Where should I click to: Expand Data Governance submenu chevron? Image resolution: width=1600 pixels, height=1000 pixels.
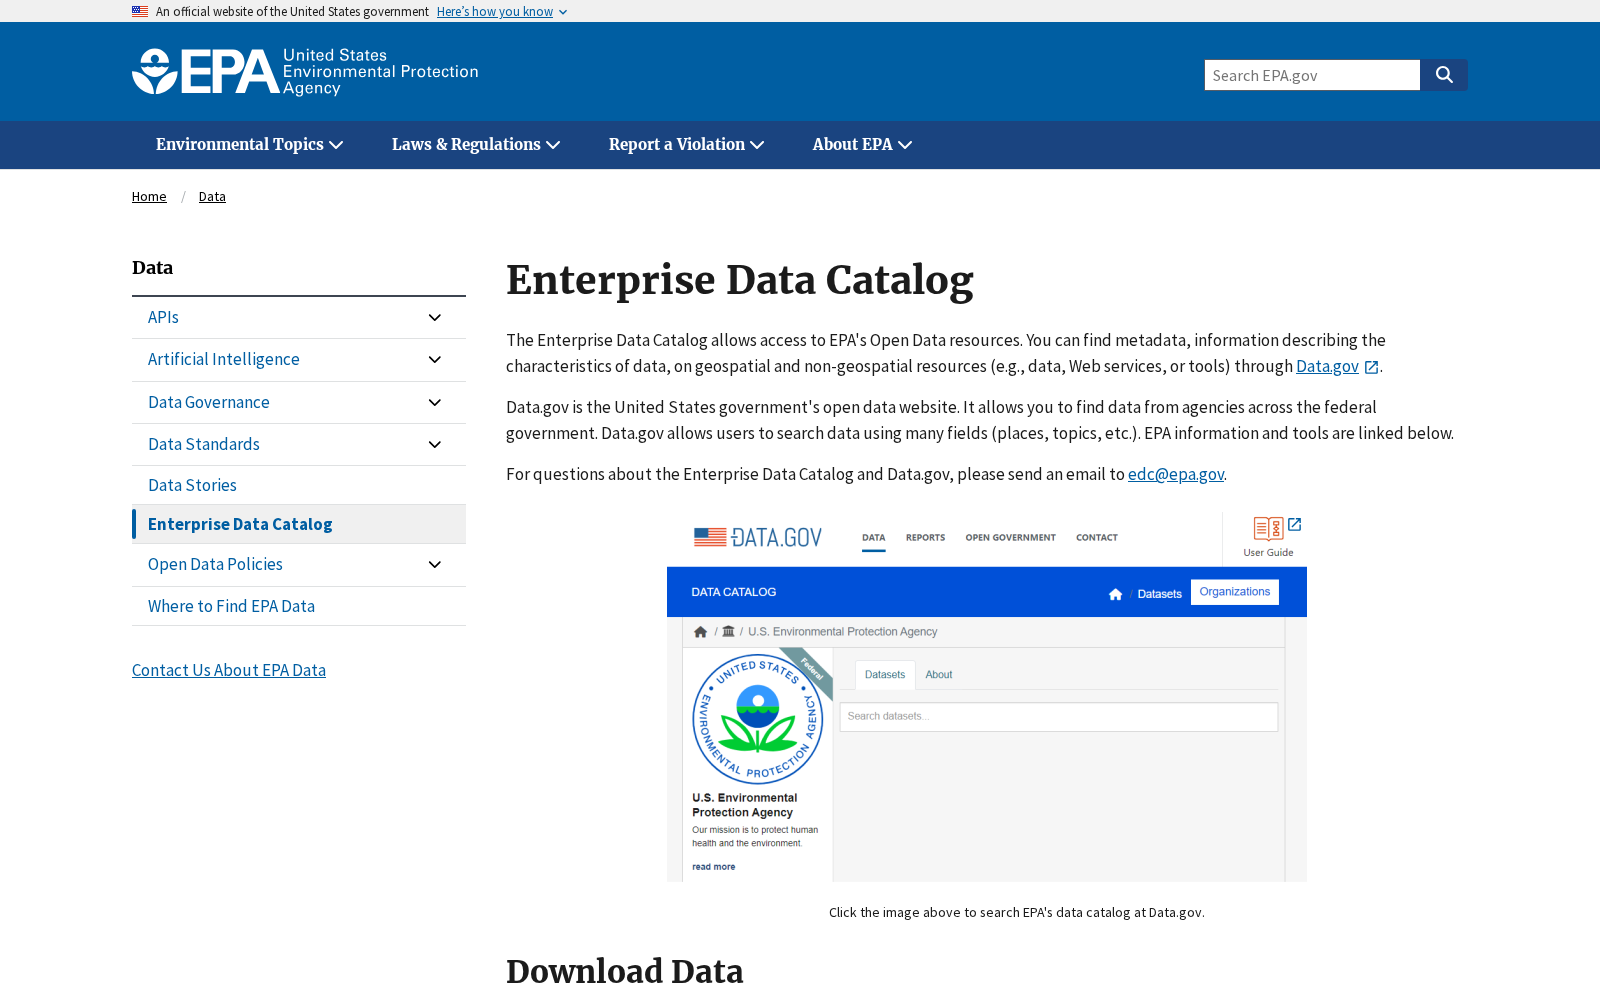point(435,403)
